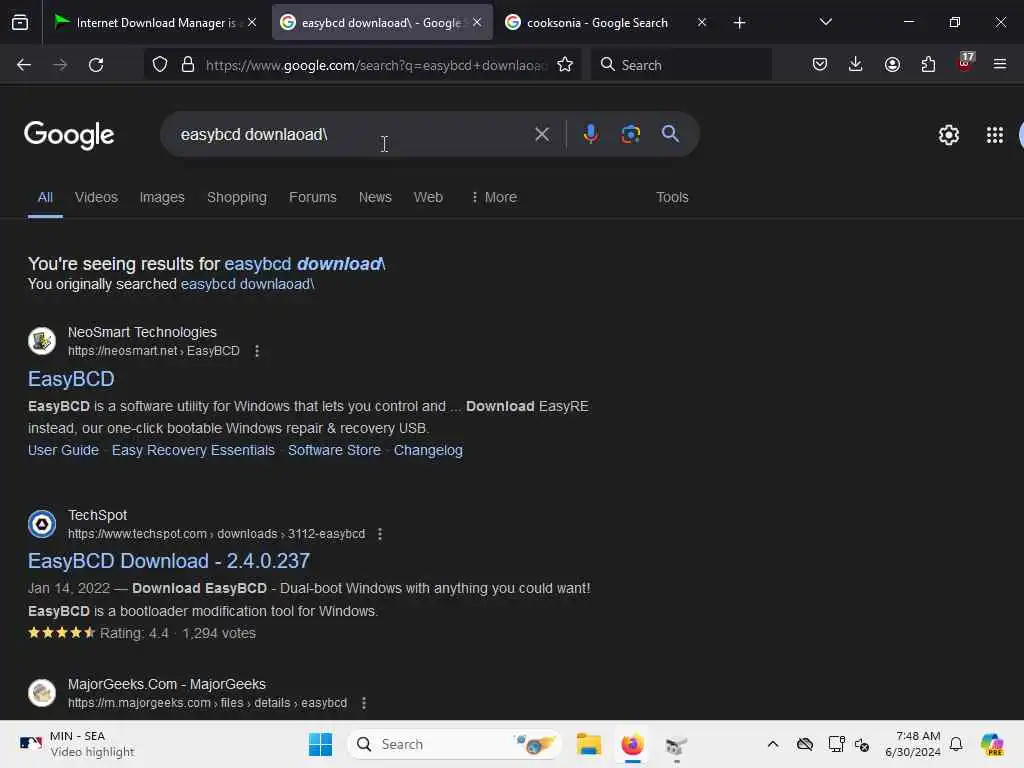The height and width of the screenshot is (768, 1024).
Task: Click corrected 'easybcd download\' suggestion link
Action: [x=304, y=264]
